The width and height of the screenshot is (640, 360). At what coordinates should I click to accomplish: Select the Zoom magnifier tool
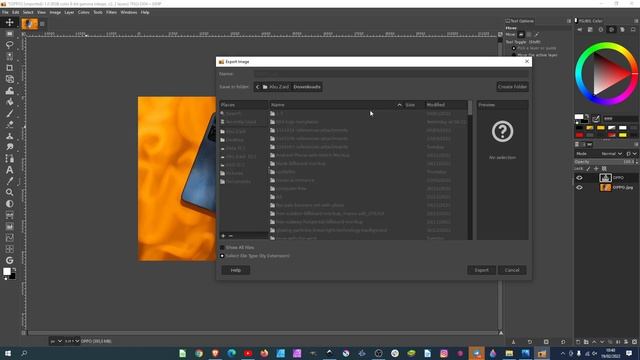[x=9, y=192]
